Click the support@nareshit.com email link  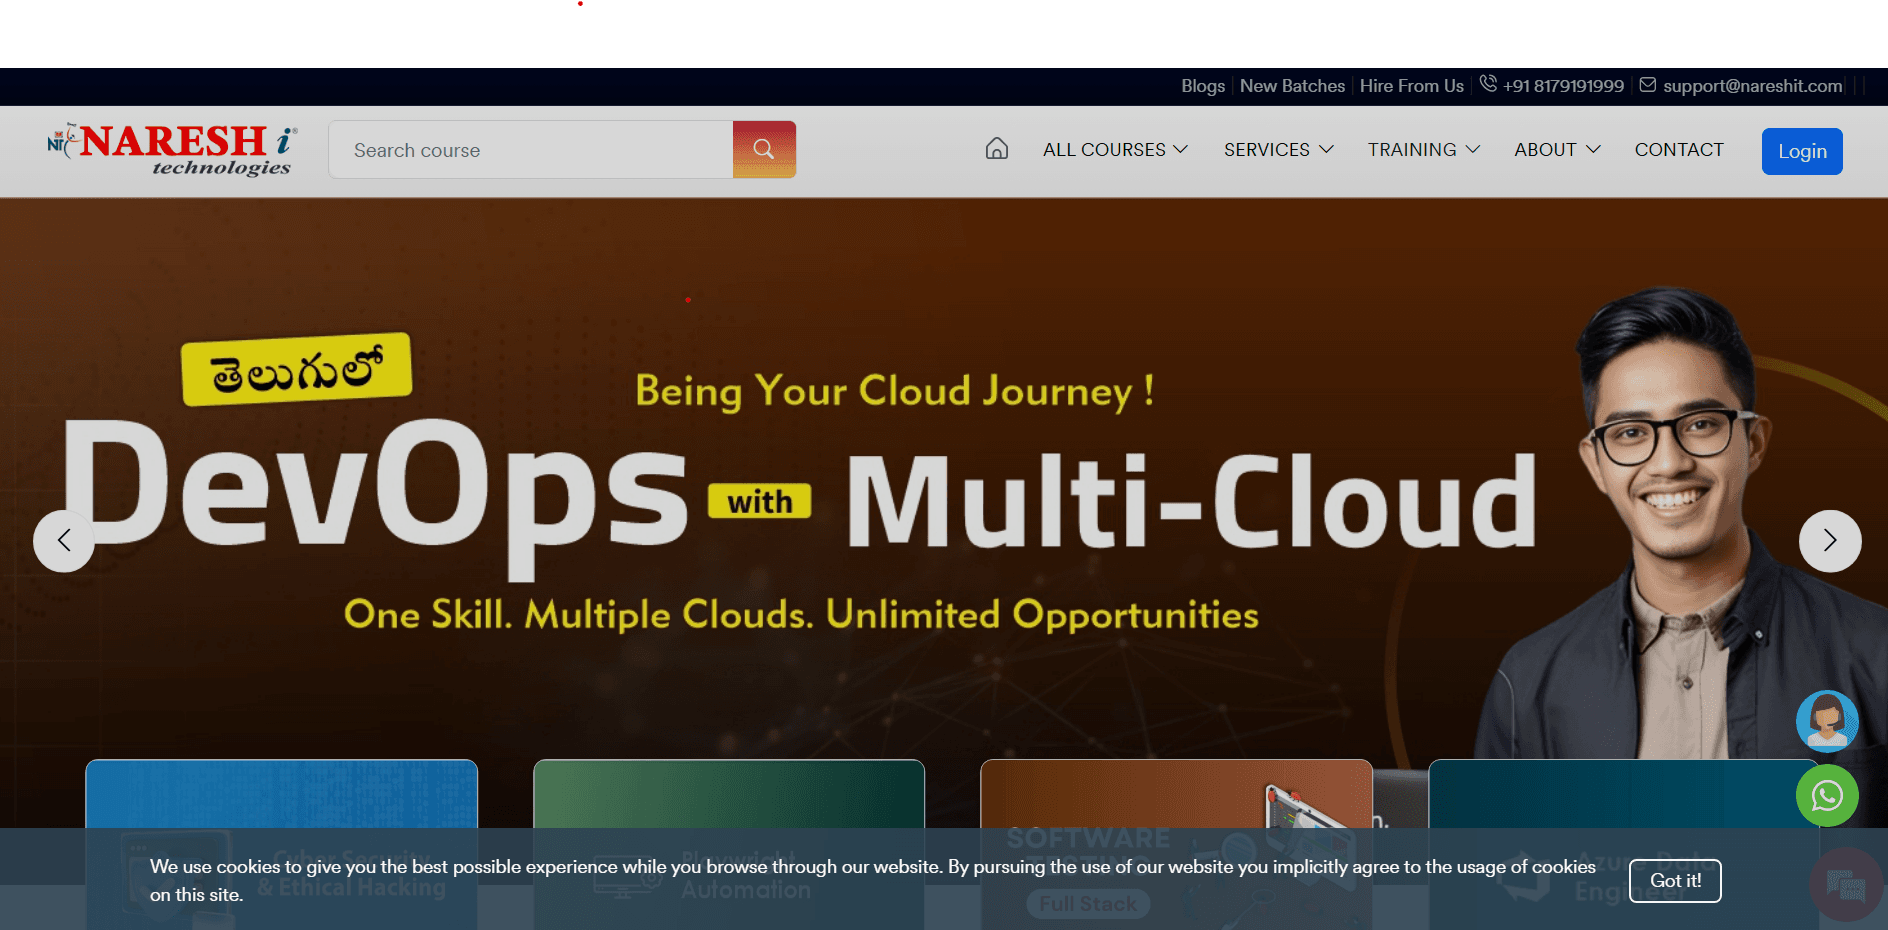click(x=1752, y=86)
